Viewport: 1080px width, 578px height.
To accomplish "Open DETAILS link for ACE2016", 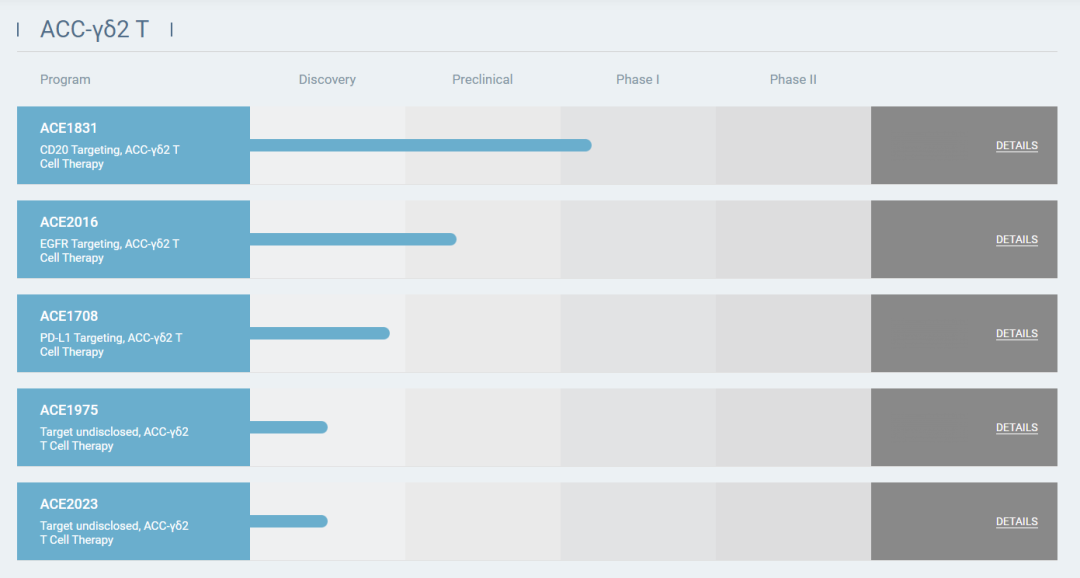I will [1017, 240].
